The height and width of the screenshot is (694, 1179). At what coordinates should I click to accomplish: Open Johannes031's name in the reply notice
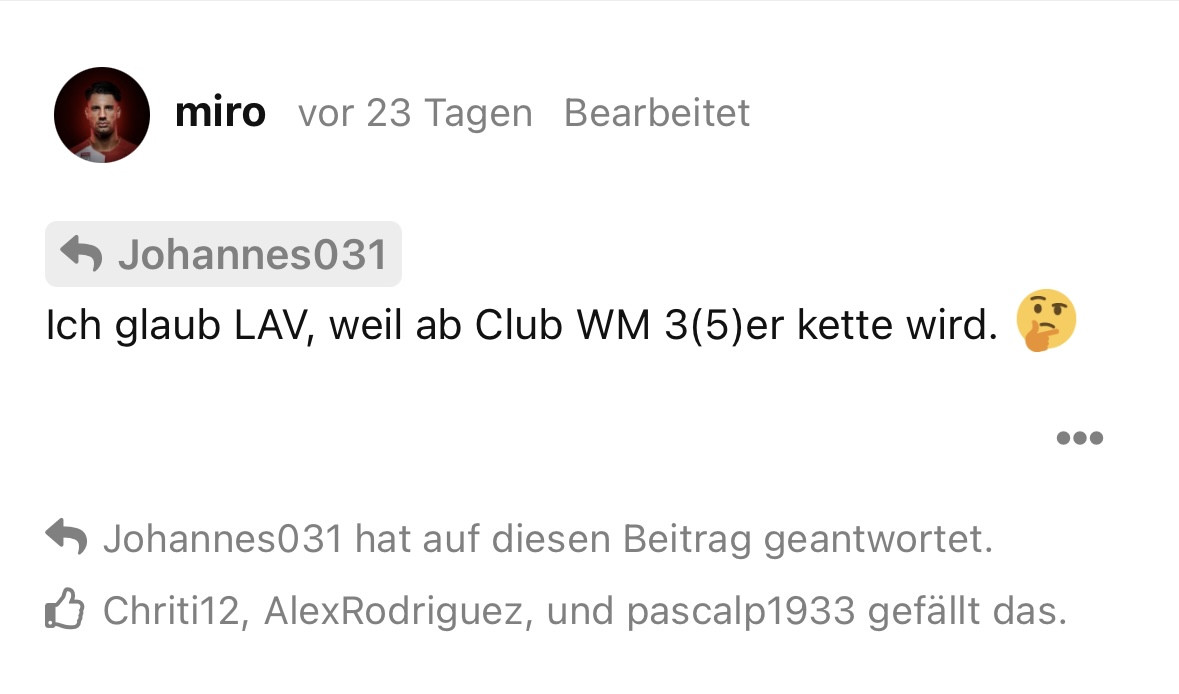(x=223, y=539)
